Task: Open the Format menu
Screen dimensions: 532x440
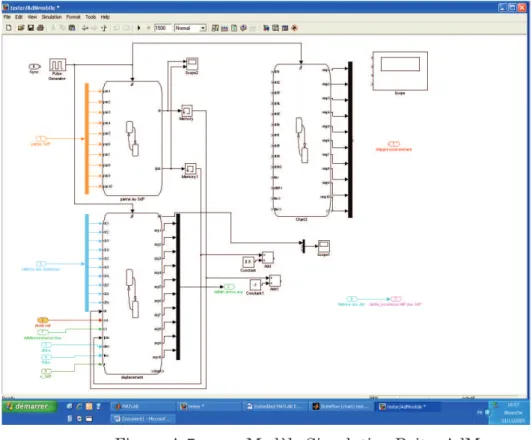Action: coord(73,17)
